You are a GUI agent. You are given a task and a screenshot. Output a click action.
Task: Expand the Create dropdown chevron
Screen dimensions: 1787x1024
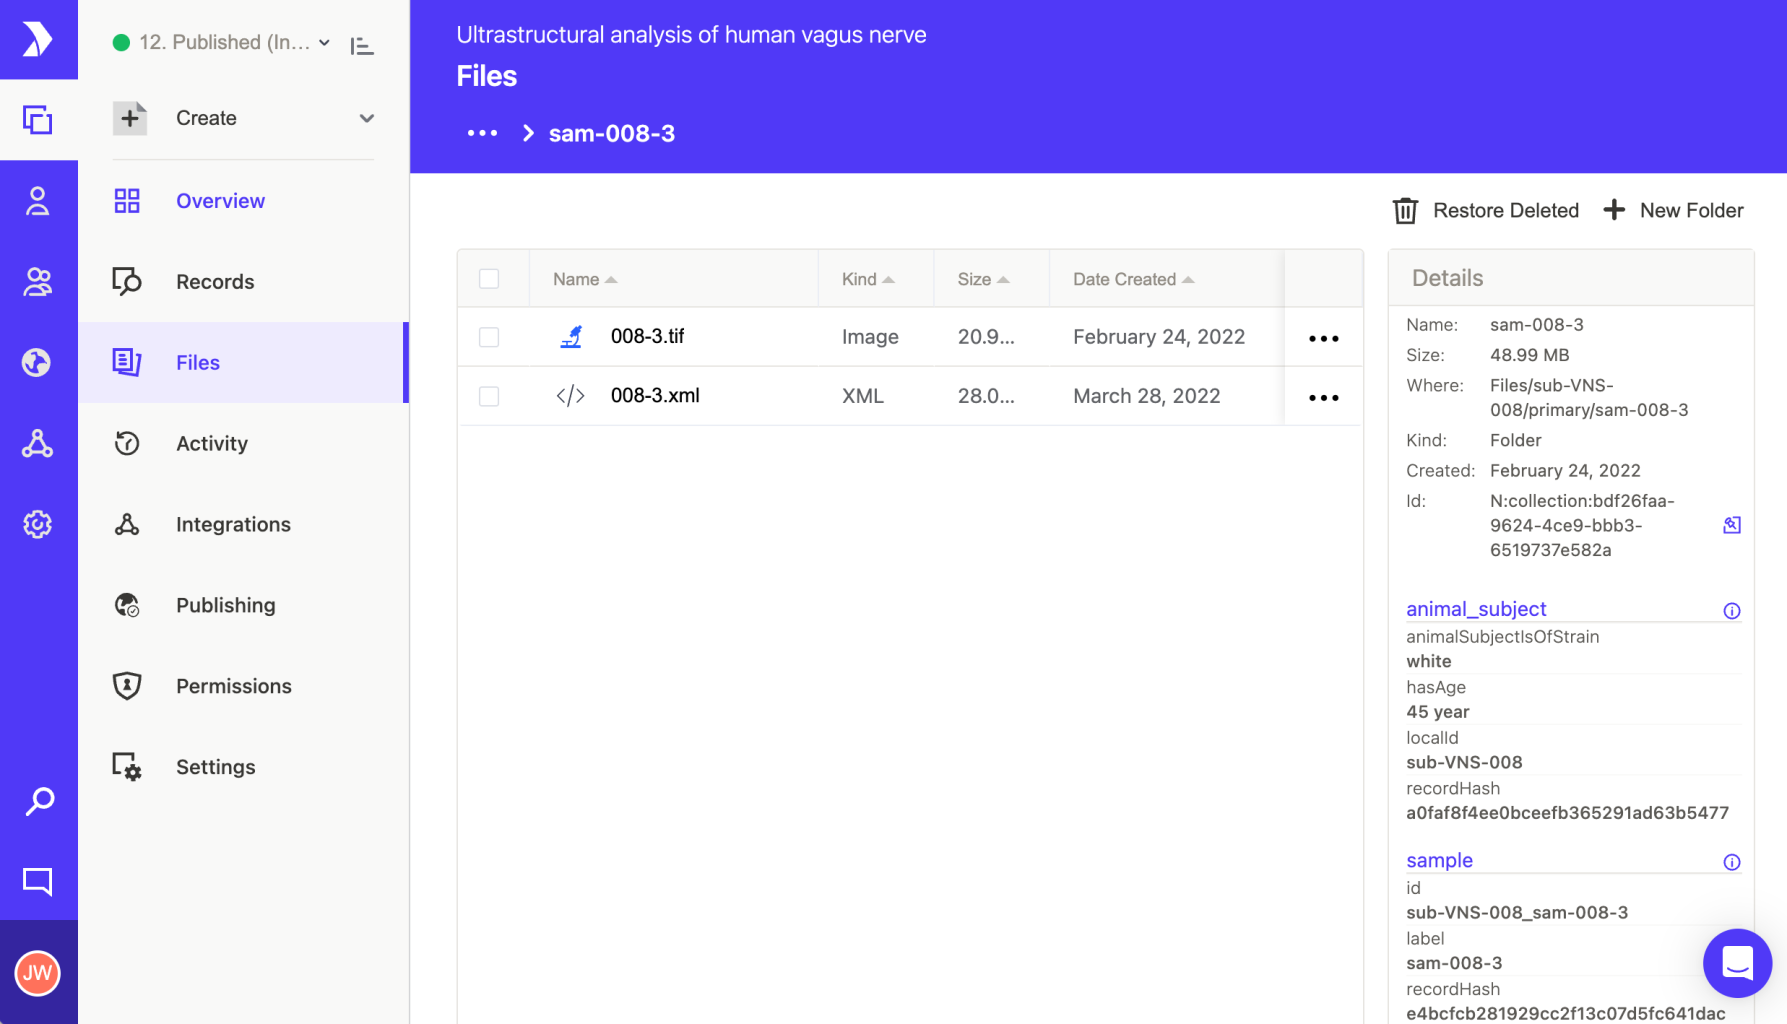pos(367,118)
